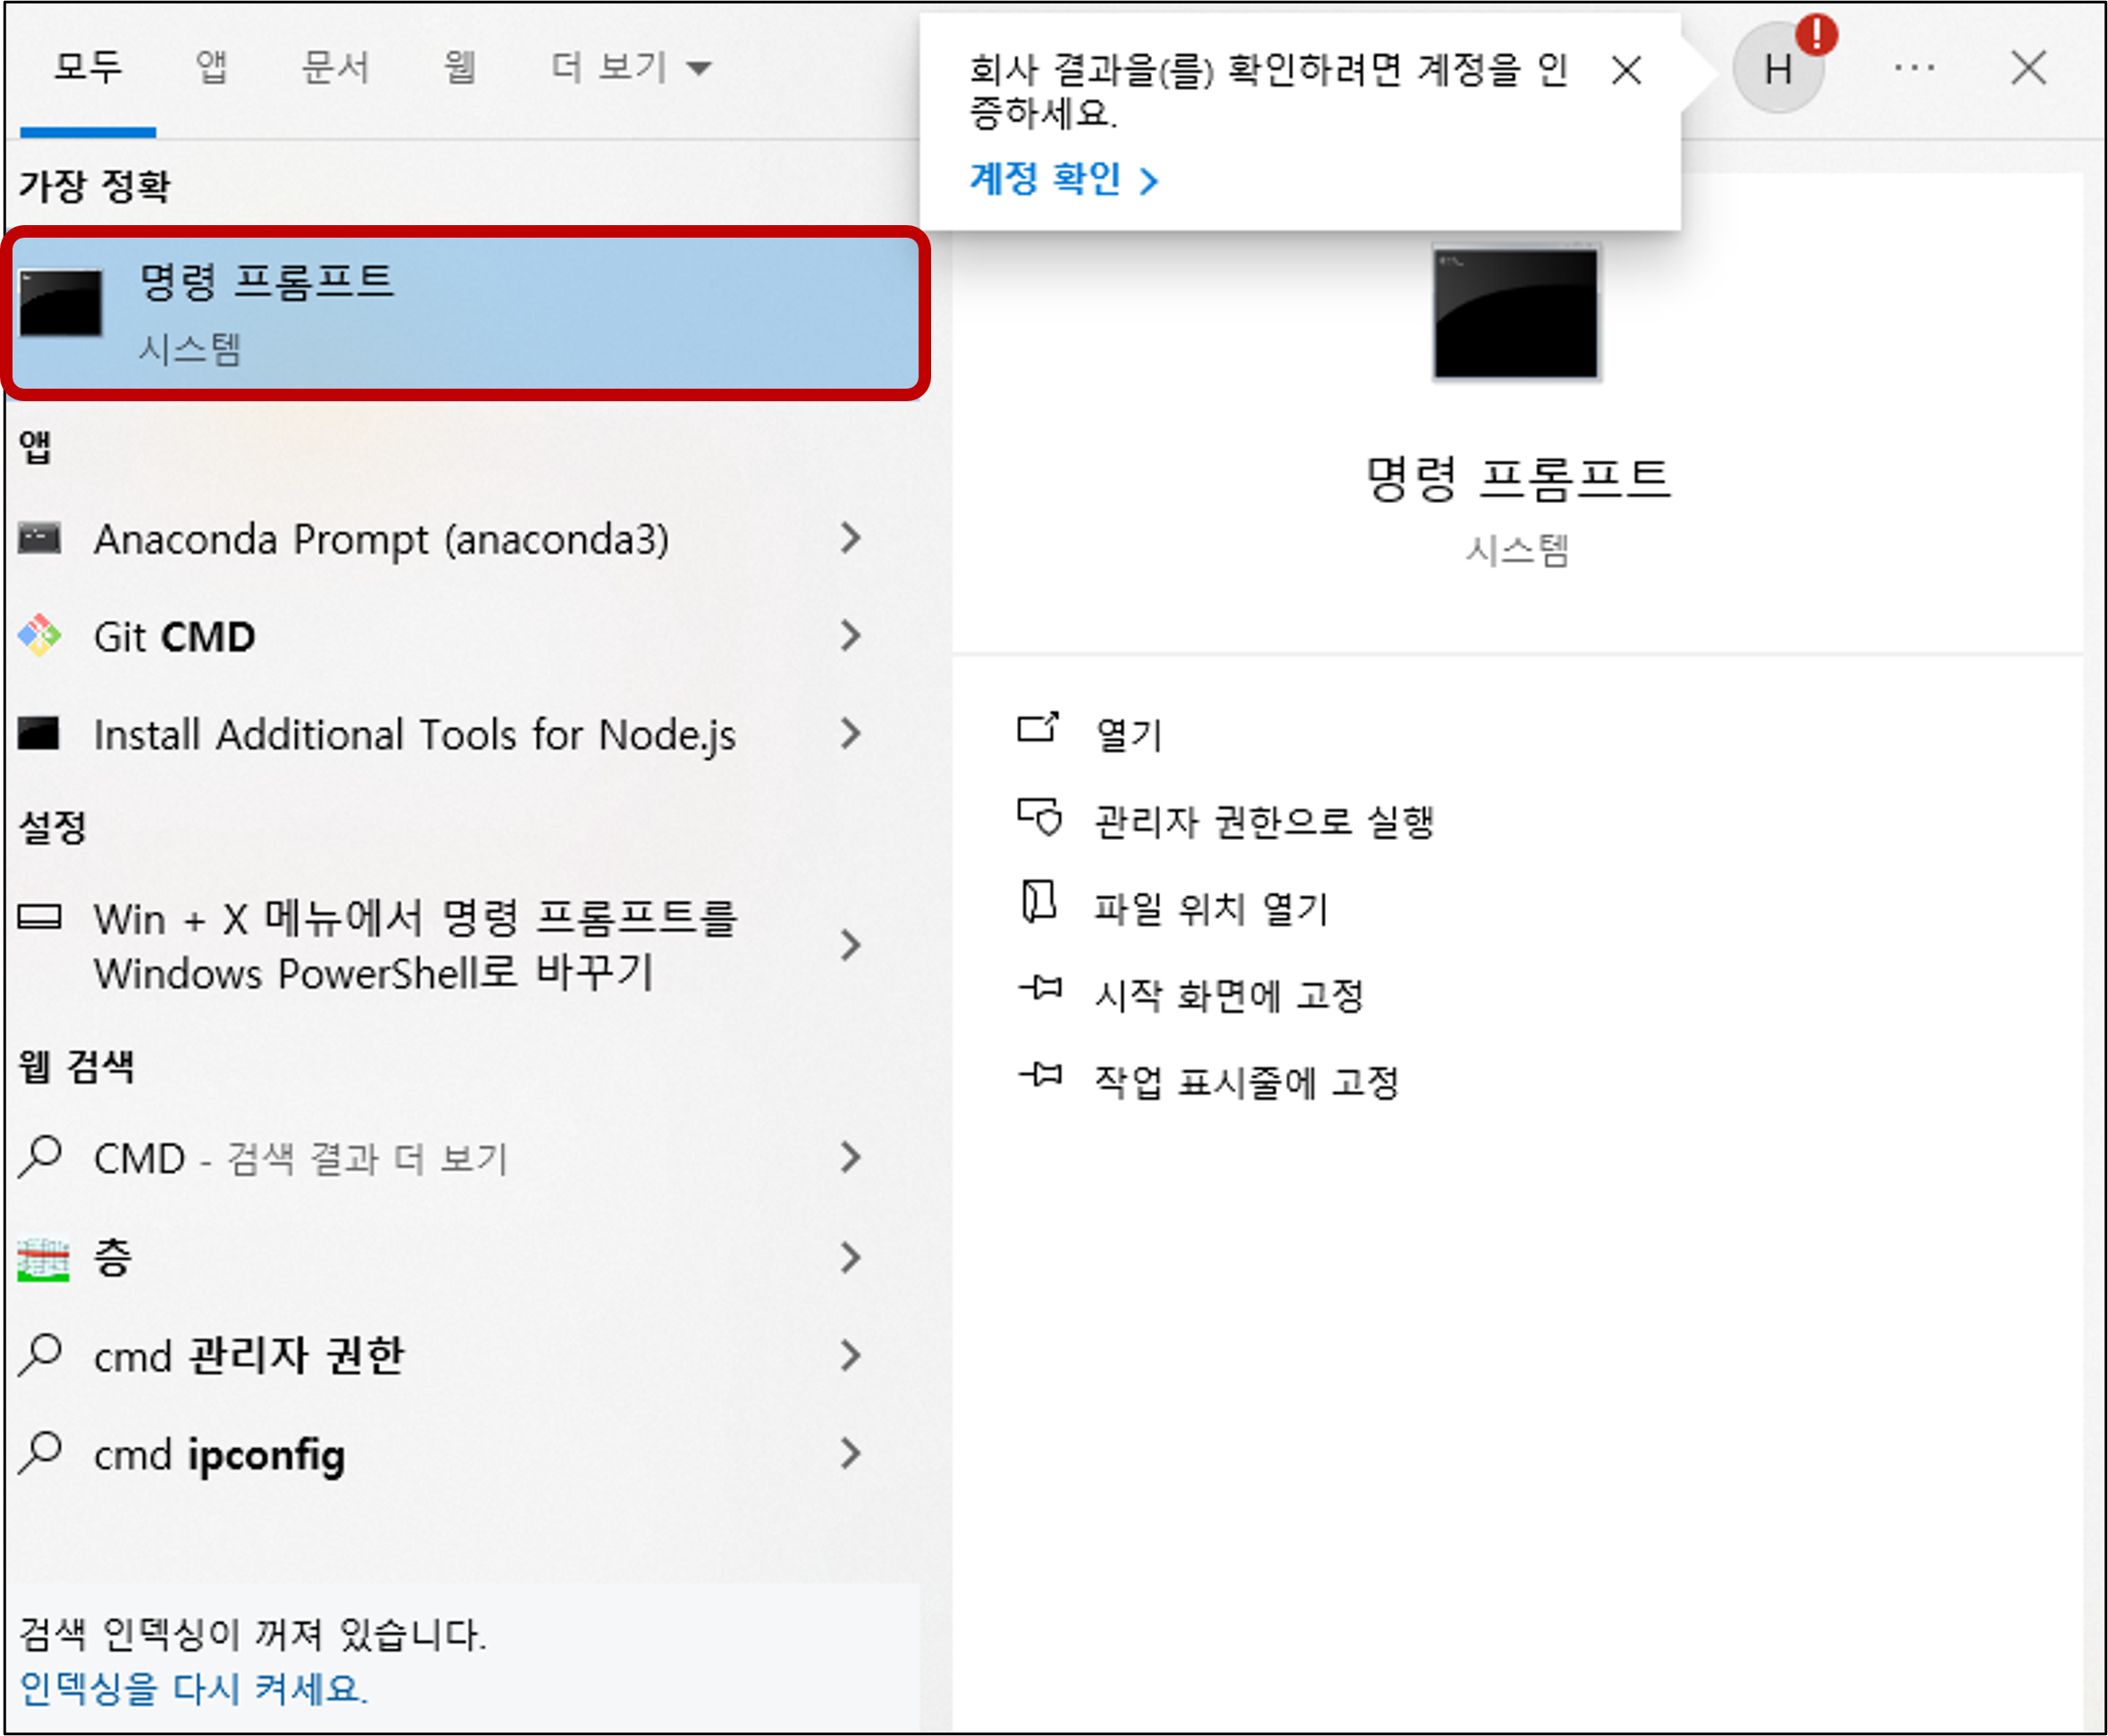This screenshot has width=2108, height=1736.
Task: Select 작업 표시줄에 고정 option
Action: click(x=1245, y=1082)
